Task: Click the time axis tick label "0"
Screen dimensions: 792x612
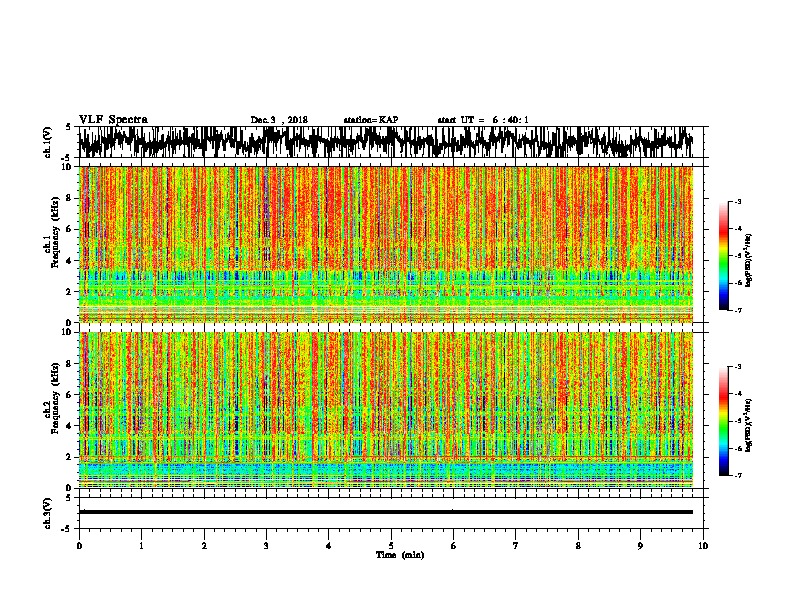Action: (x=79, y=546)
